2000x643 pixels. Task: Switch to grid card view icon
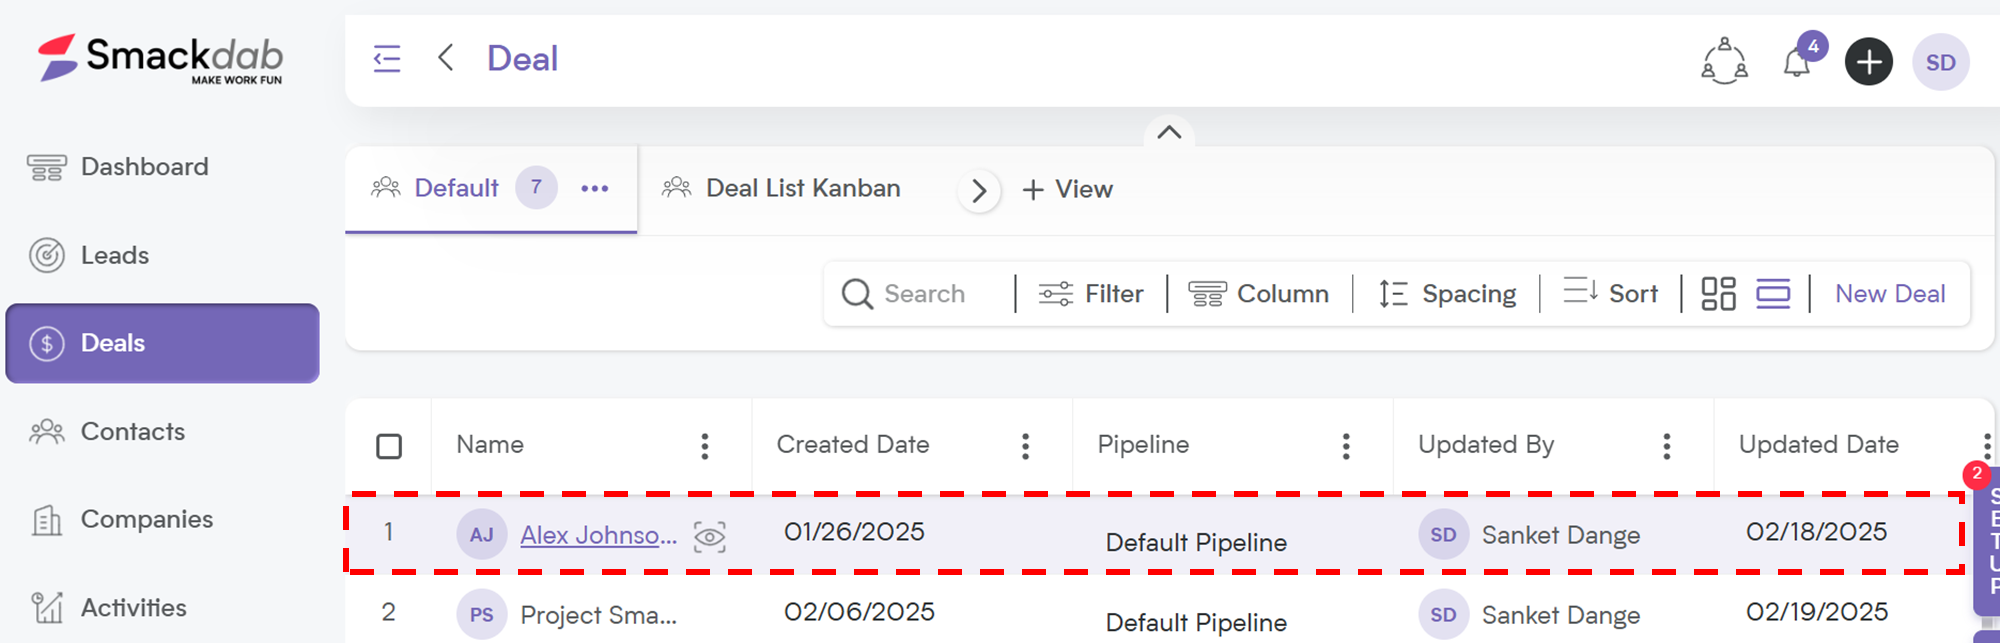tap(1718, 294)
